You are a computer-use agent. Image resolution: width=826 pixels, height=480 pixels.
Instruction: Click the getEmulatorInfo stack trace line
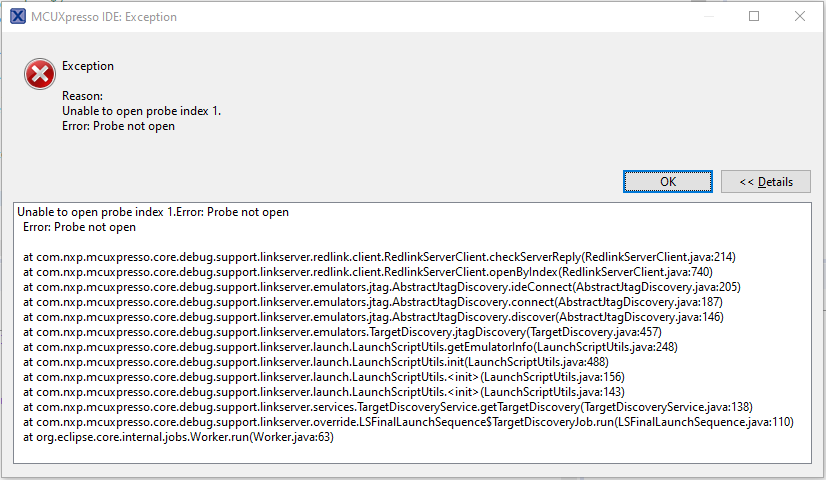click(350, 347)
